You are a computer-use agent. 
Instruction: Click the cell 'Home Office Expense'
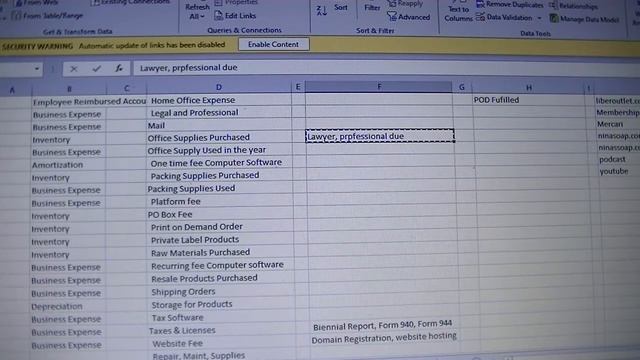click(193, 100)
